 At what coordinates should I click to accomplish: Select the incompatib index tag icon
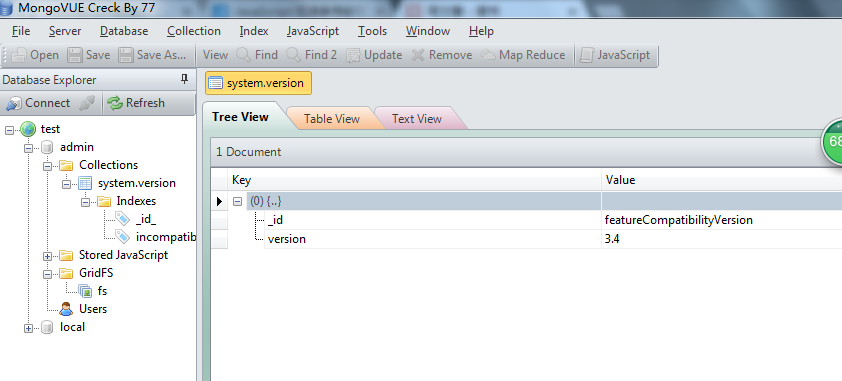(123, 237)
